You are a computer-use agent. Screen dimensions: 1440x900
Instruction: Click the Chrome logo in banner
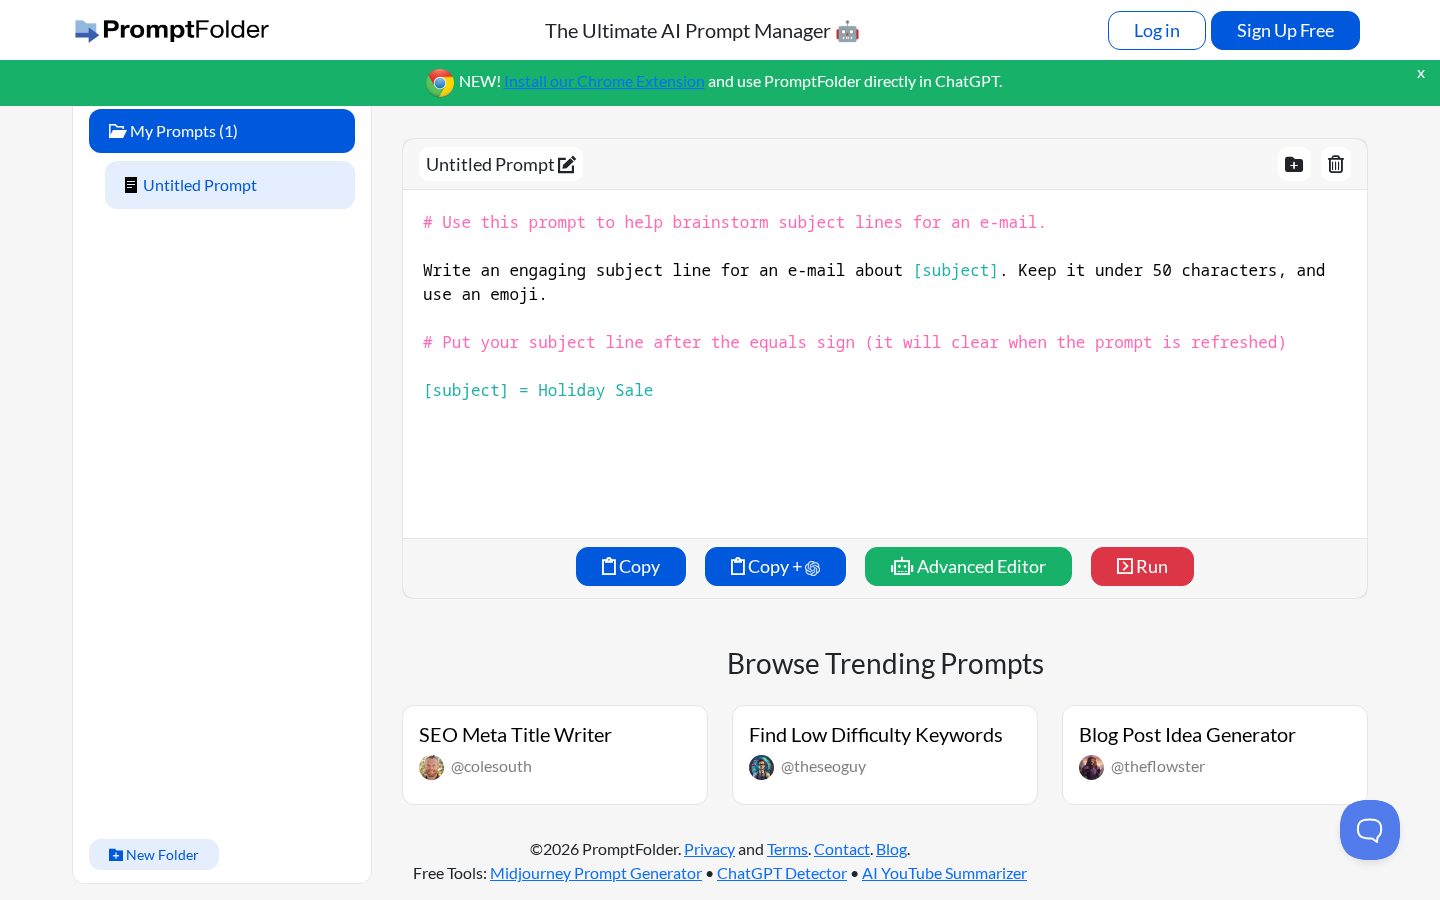click(x=440, y=82)
